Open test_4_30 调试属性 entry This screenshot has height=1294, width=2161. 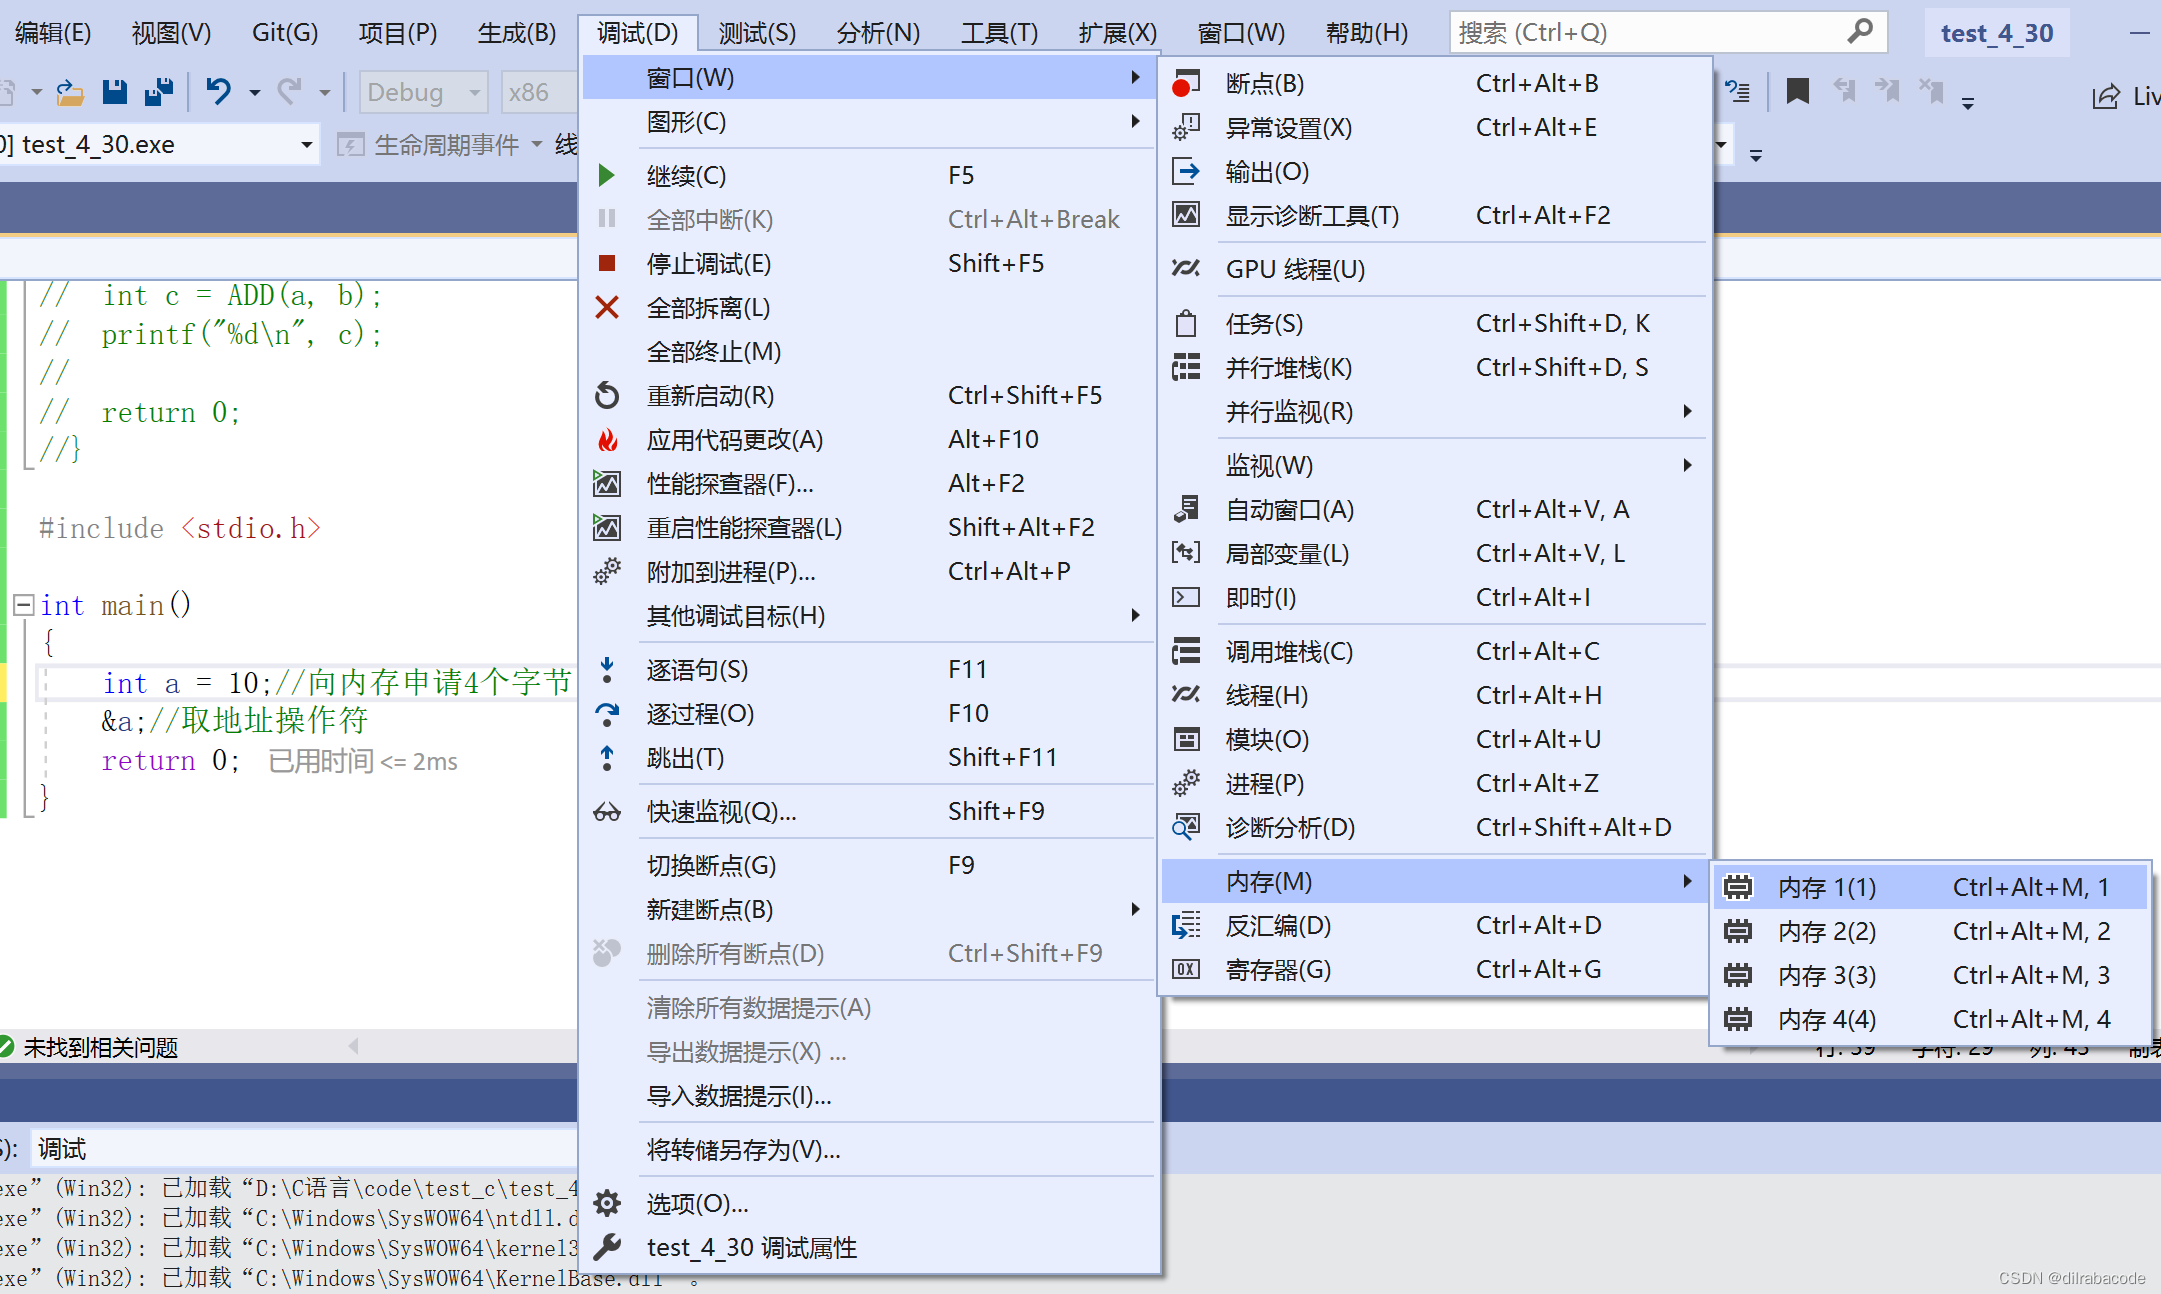pos(867,1248)
